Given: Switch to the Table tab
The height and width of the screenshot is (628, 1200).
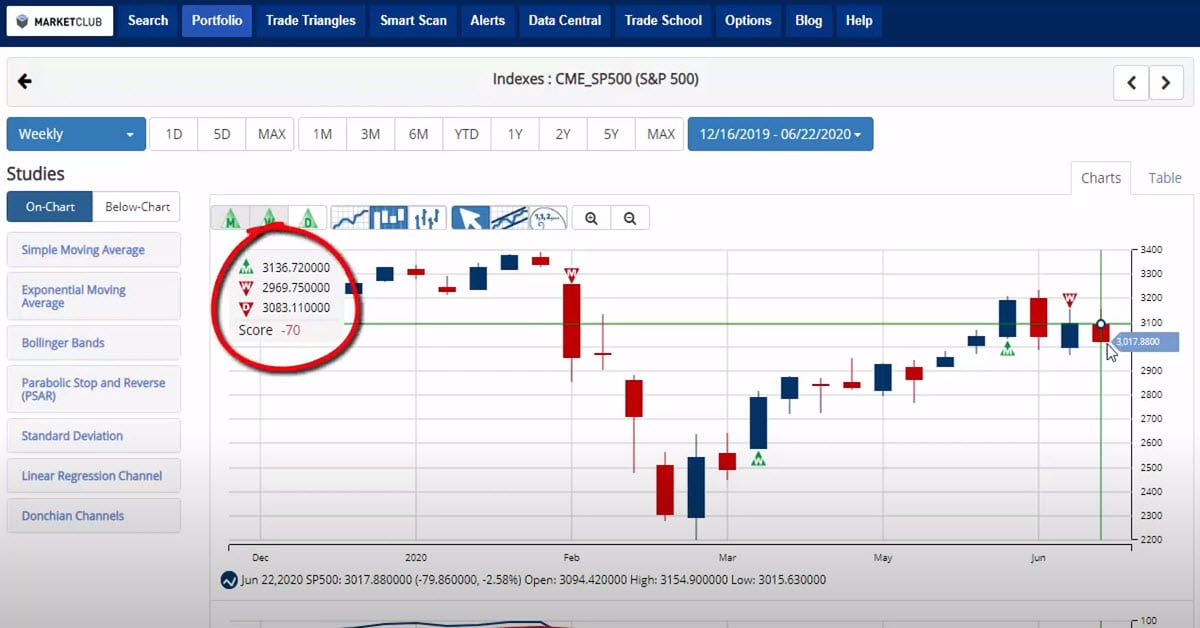Looking at the screenshot, I should click(x=1164, y=178).
